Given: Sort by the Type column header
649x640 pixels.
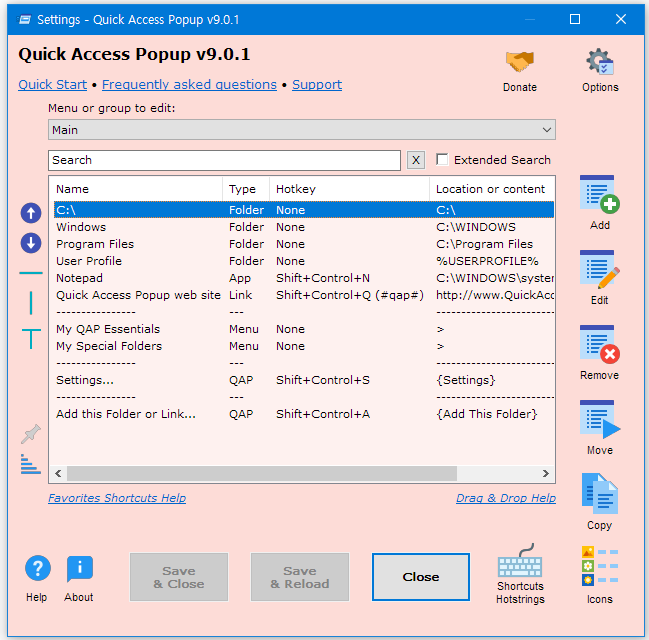Looking at the screenshot, I should click(x=246, y=189).
